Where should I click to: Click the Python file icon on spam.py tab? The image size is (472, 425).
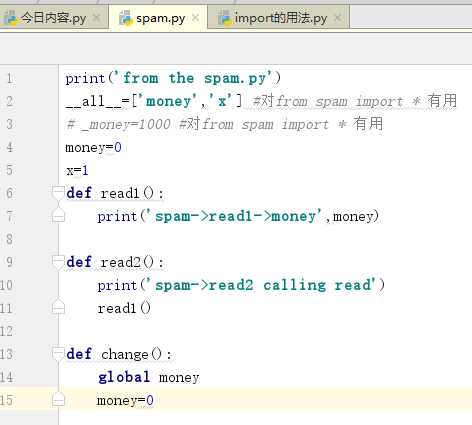(x=126, y=18)
